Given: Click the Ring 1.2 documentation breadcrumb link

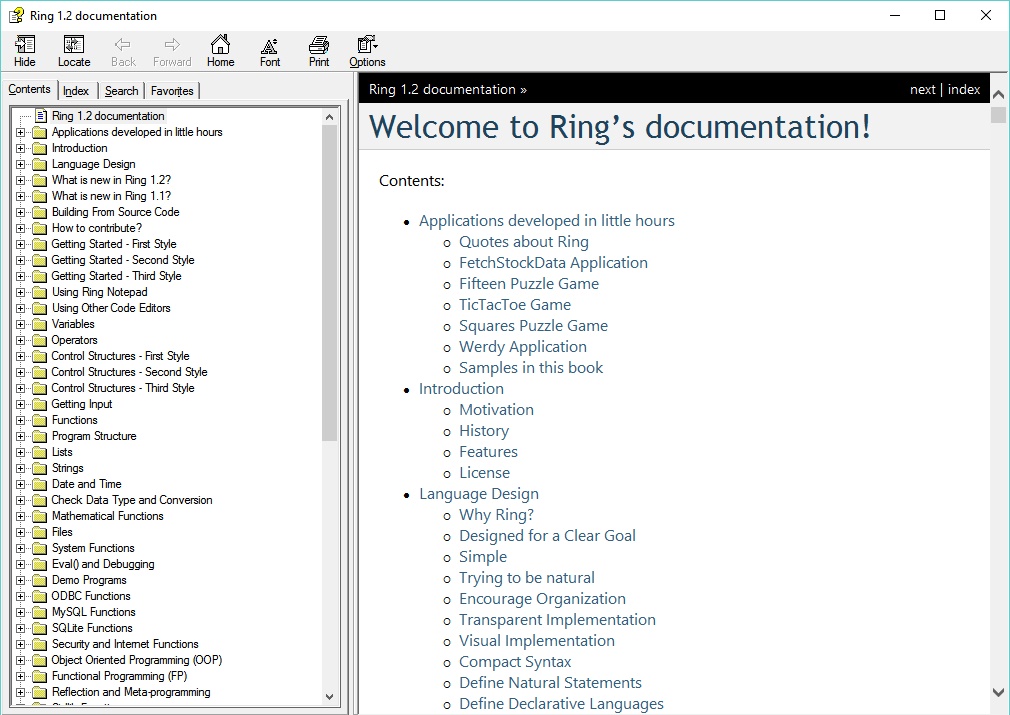Looking at the screenshot, I should (x=442, y=90).
